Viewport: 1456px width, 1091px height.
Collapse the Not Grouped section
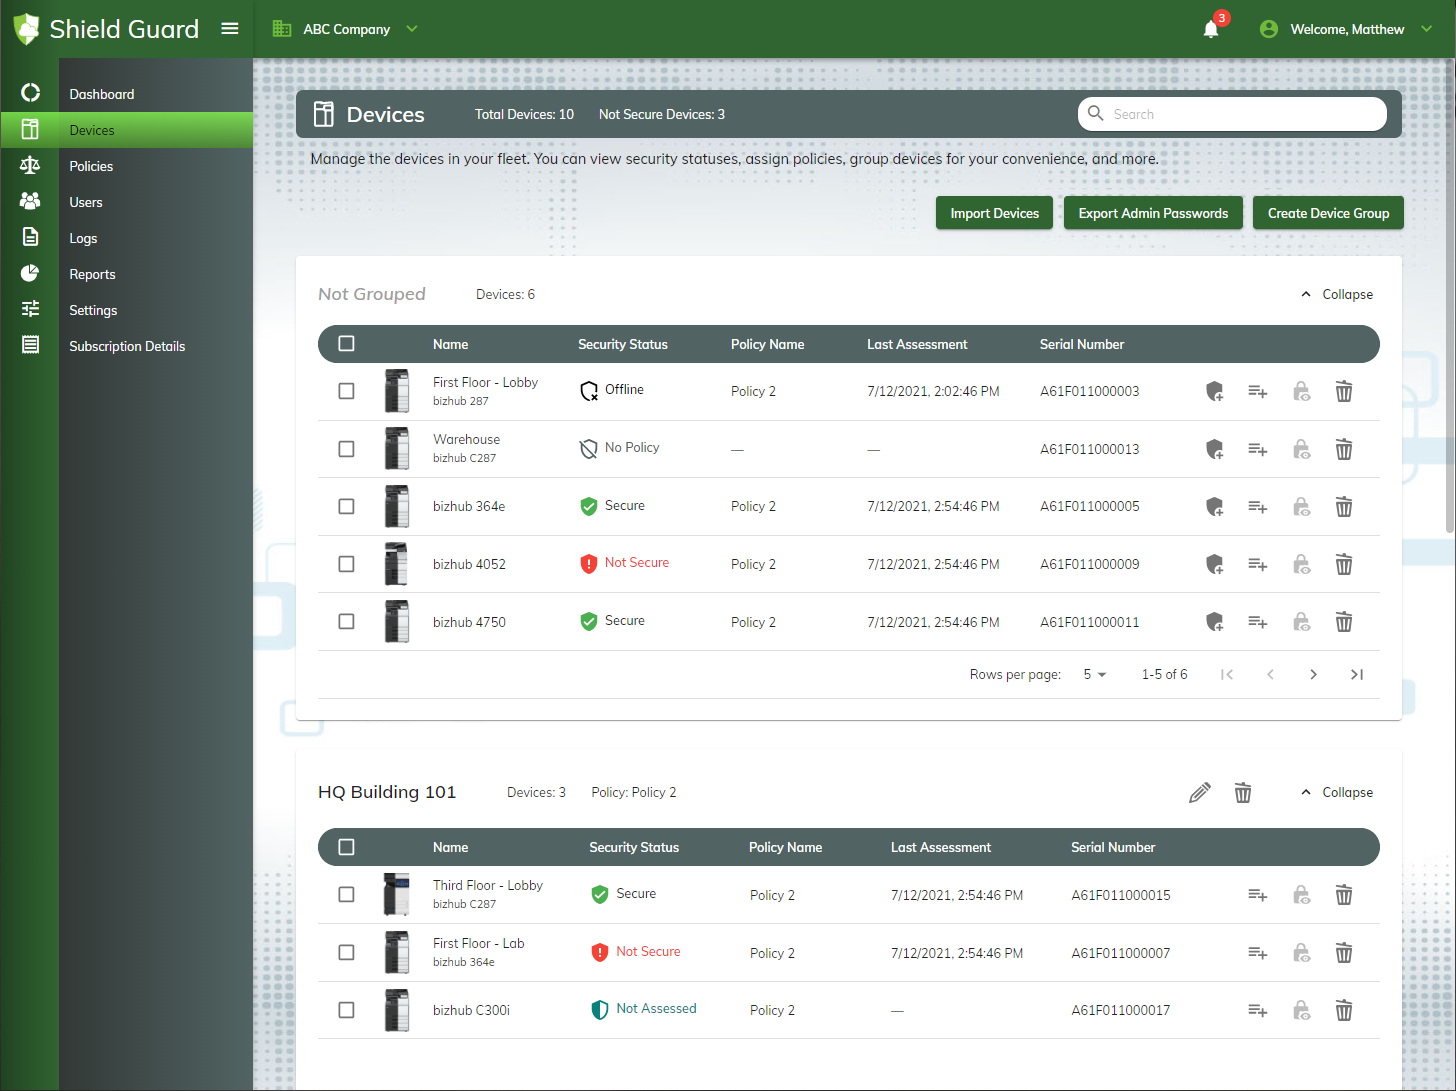(1336, 294)
